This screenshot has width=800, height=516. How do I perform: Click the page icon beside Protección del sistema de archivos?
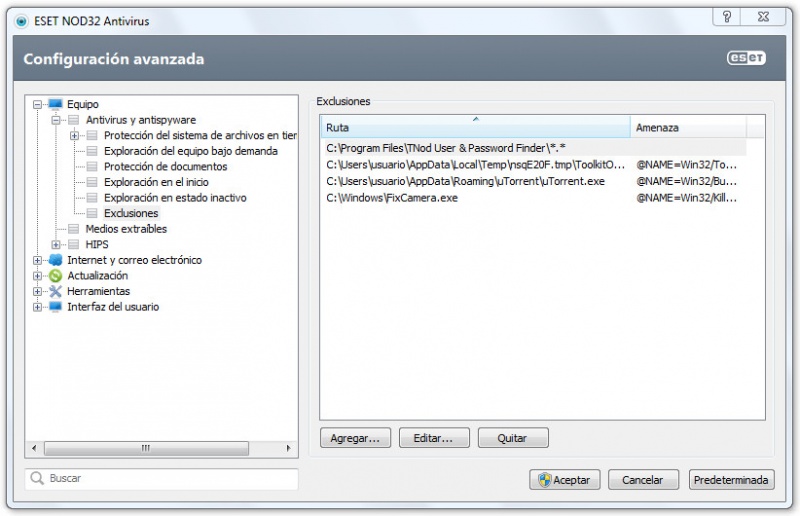coord(92,135)
